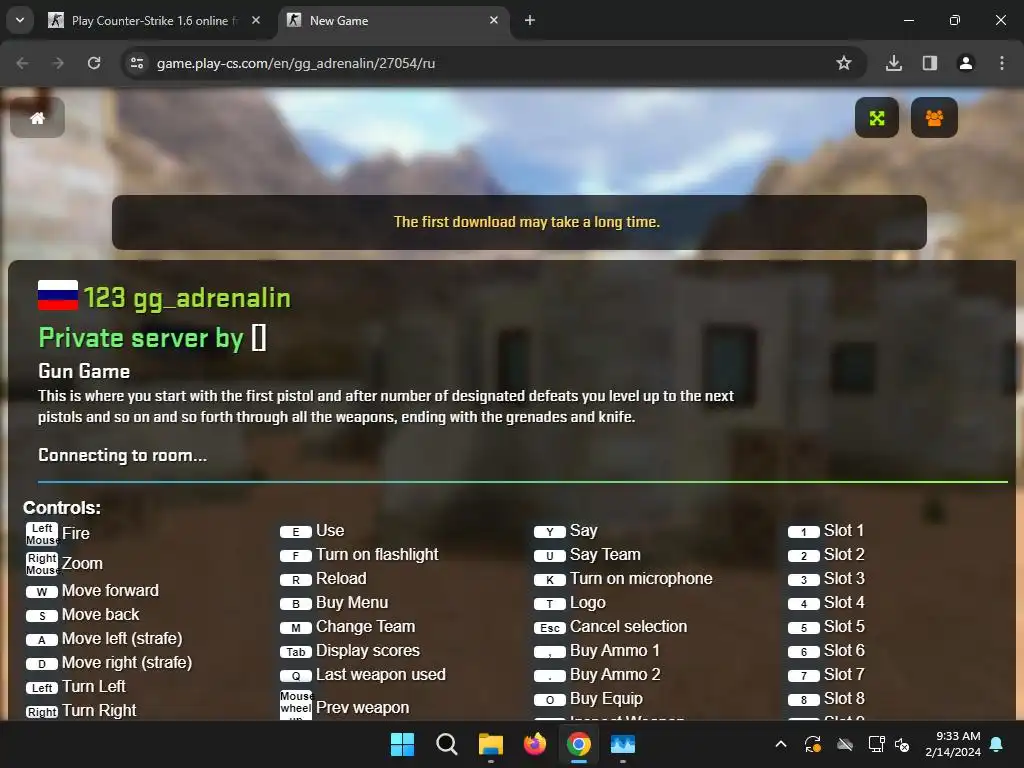
Task: Click the 'Change Team' control label
Action: click(x=366, y=626)
